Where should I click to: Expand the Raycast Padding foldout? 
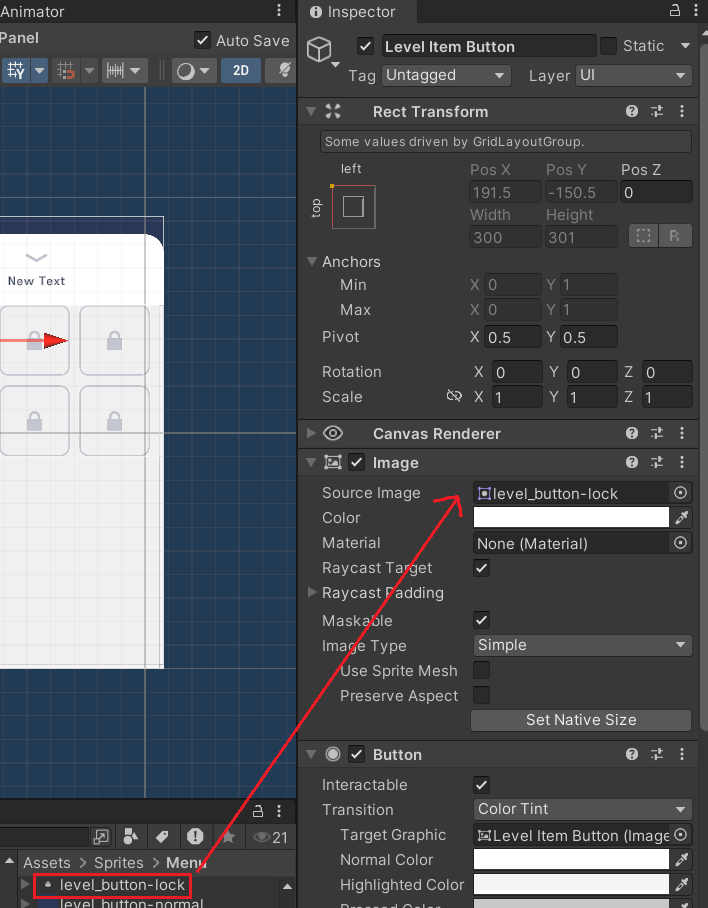[312, 592]
